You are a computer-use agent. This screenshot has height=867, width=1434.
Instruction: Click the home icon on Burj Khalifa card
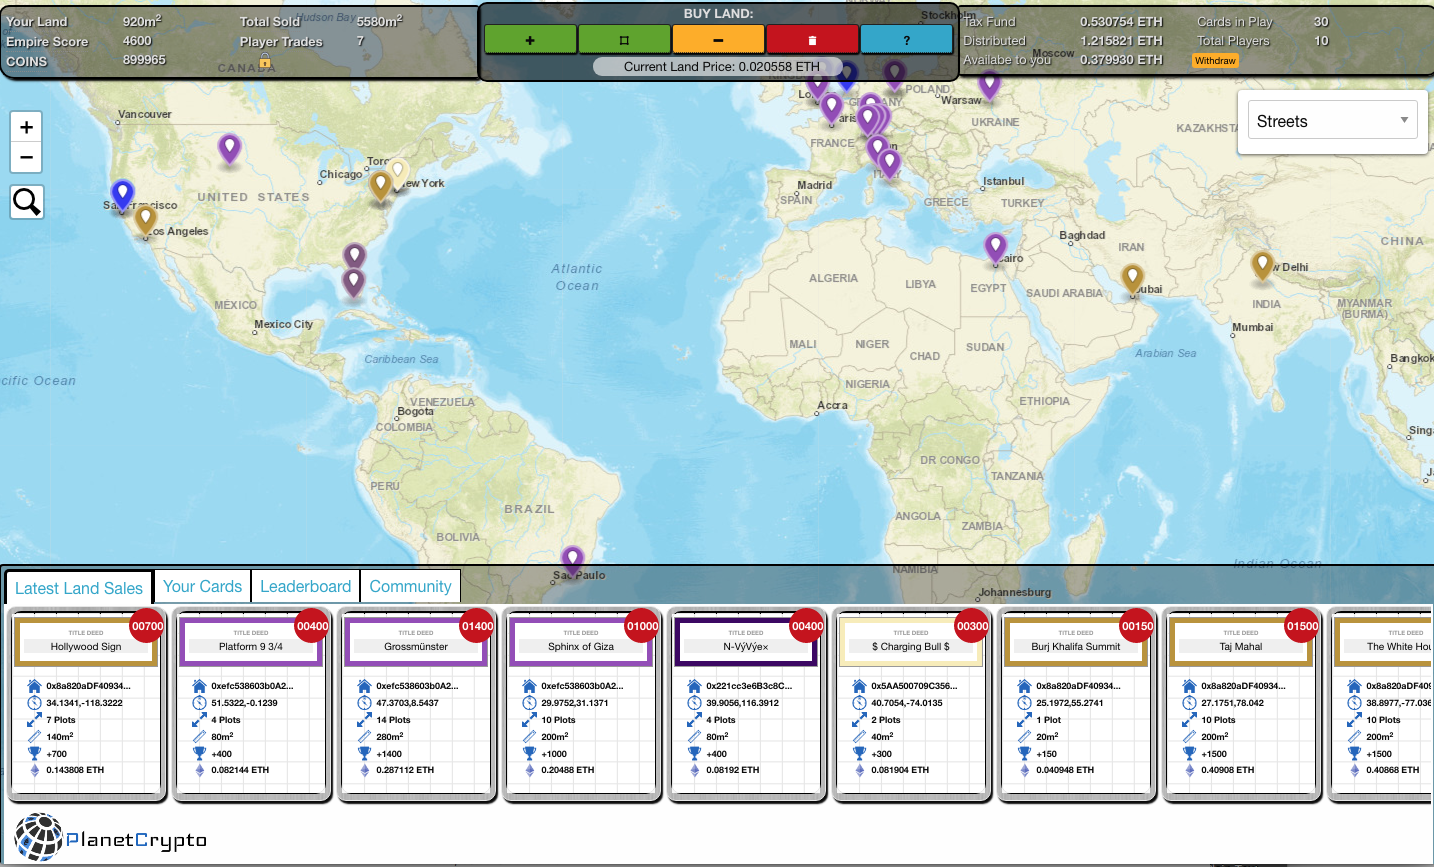[1024, 686]
